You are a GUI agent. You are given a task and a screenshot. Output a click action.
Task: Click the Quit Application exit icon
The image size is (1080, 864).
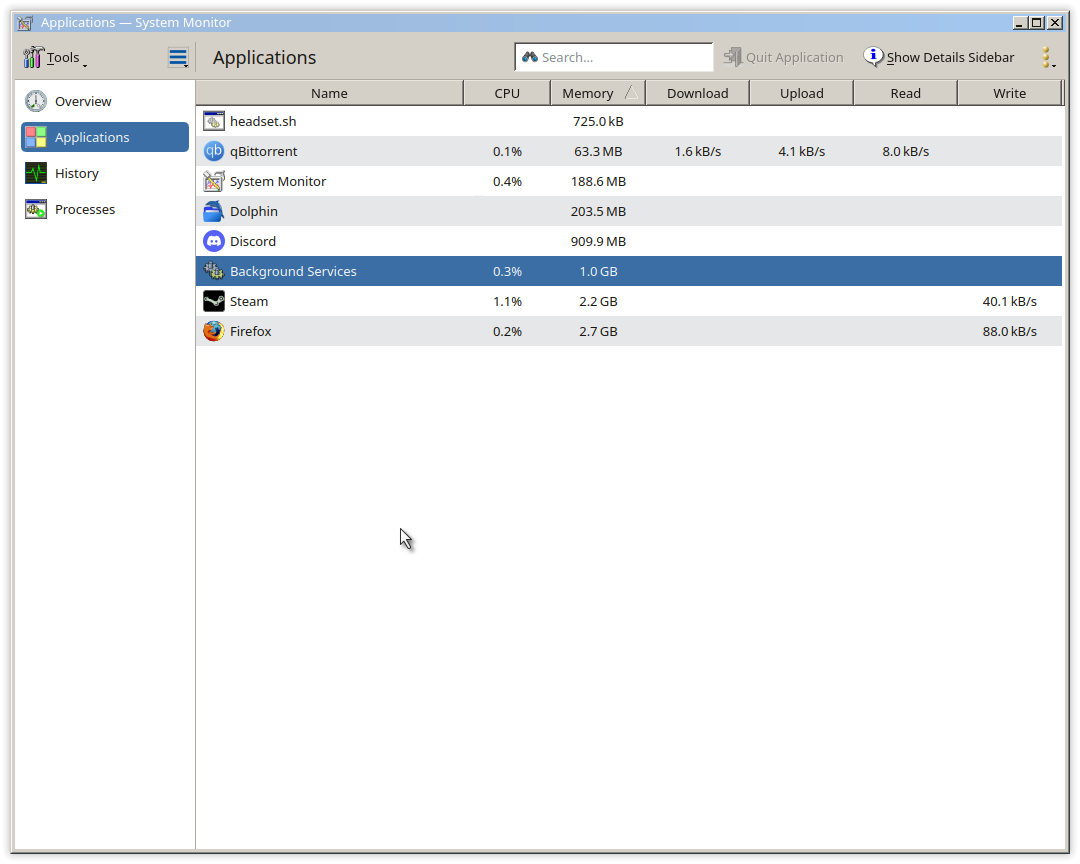[x=733, y=56]
